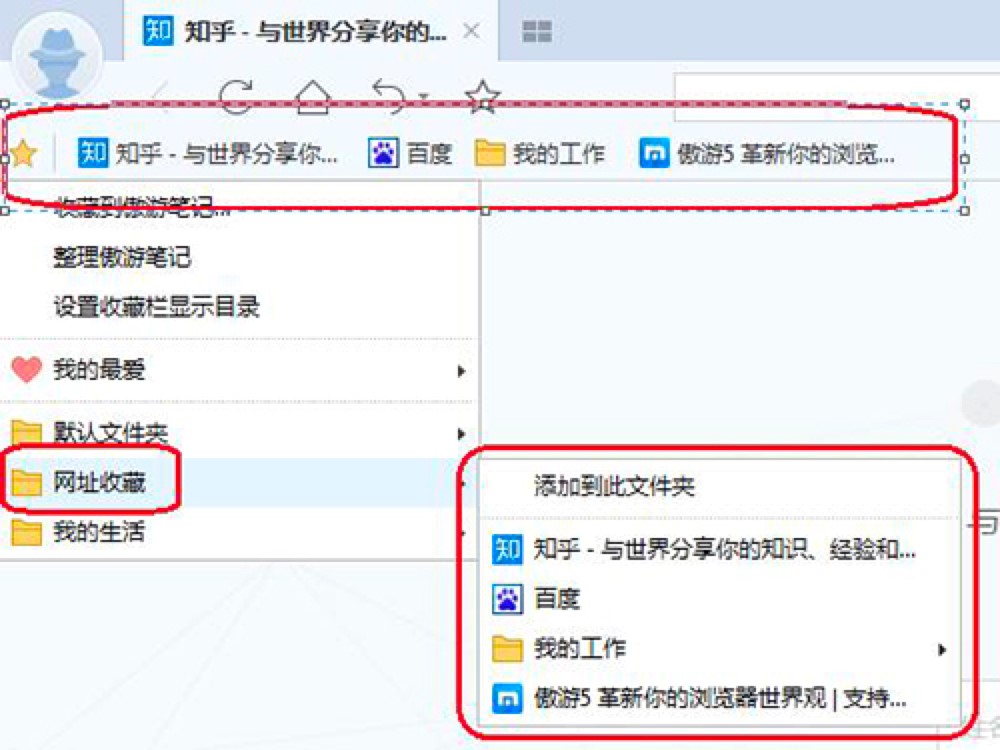Image resolution: width=1000 pixels, height=750 pixels.
Task: Click the star favorite icon in toolbar
Action: pos(482,97)
